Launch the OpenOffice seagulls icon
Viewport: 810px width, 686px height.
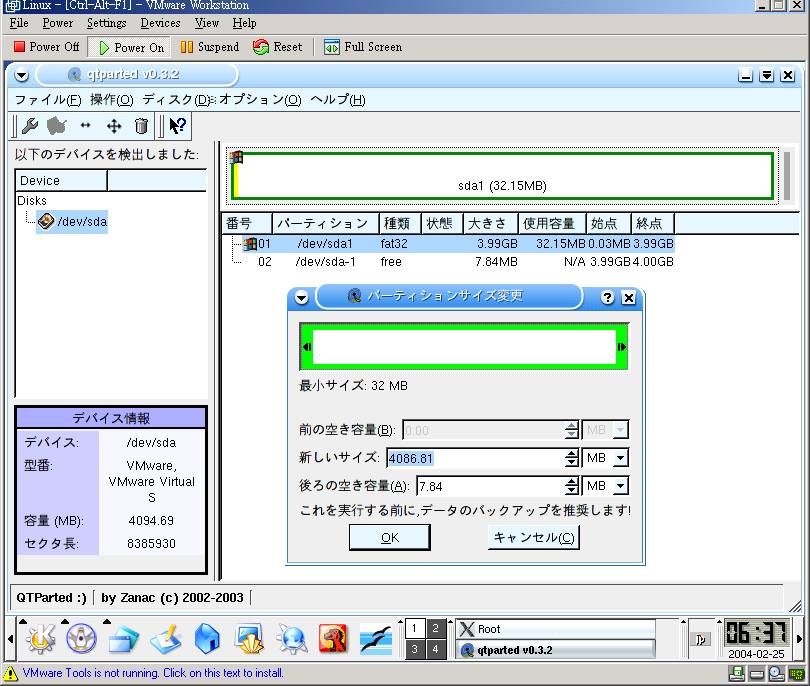(376, 638)
